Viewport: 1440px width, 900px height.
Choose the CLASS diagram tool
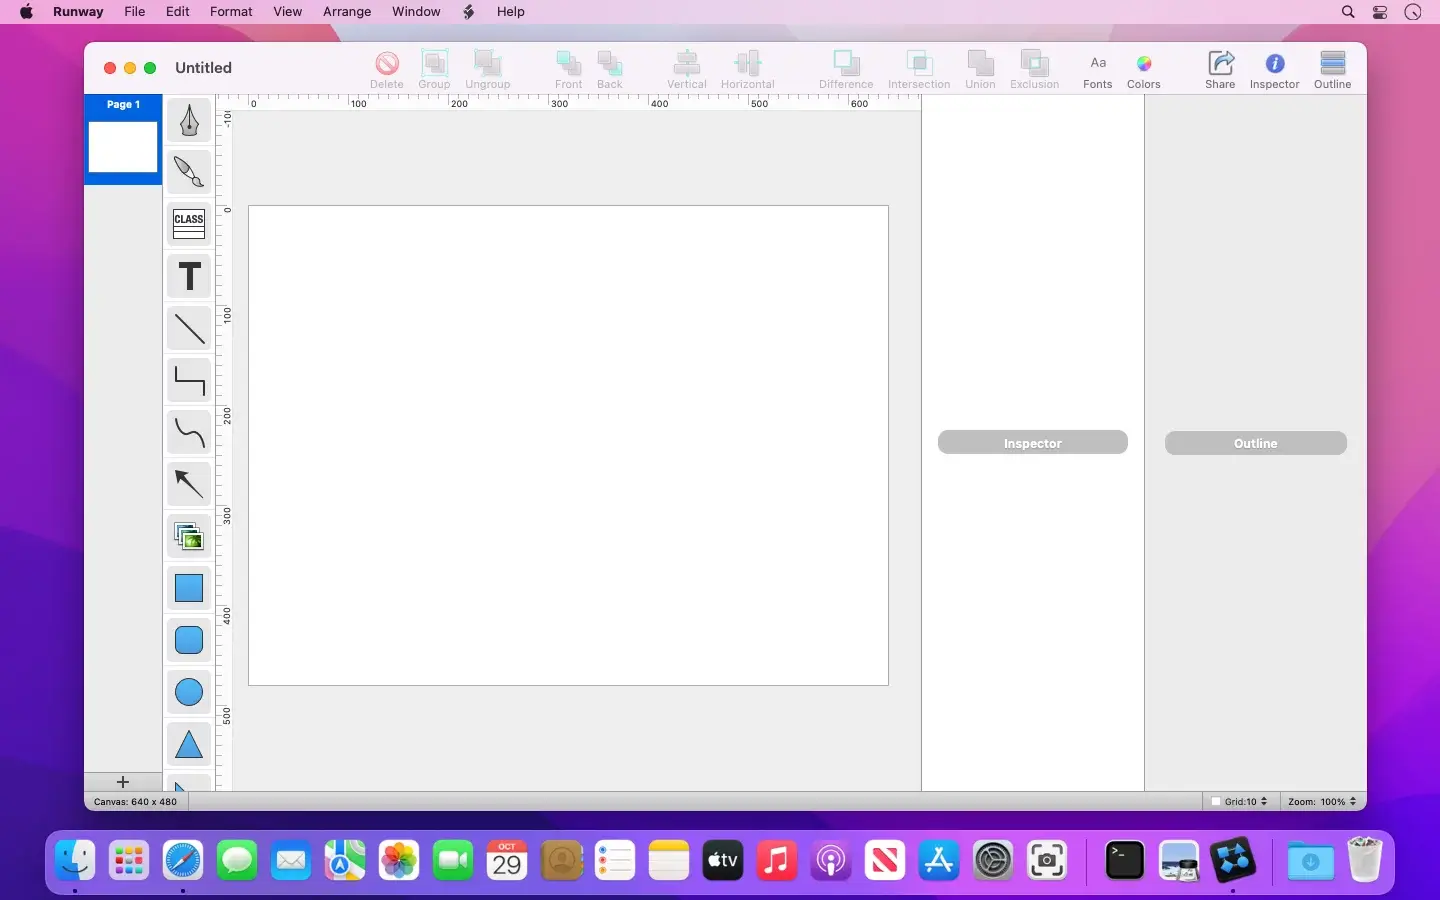pos(189,225)
